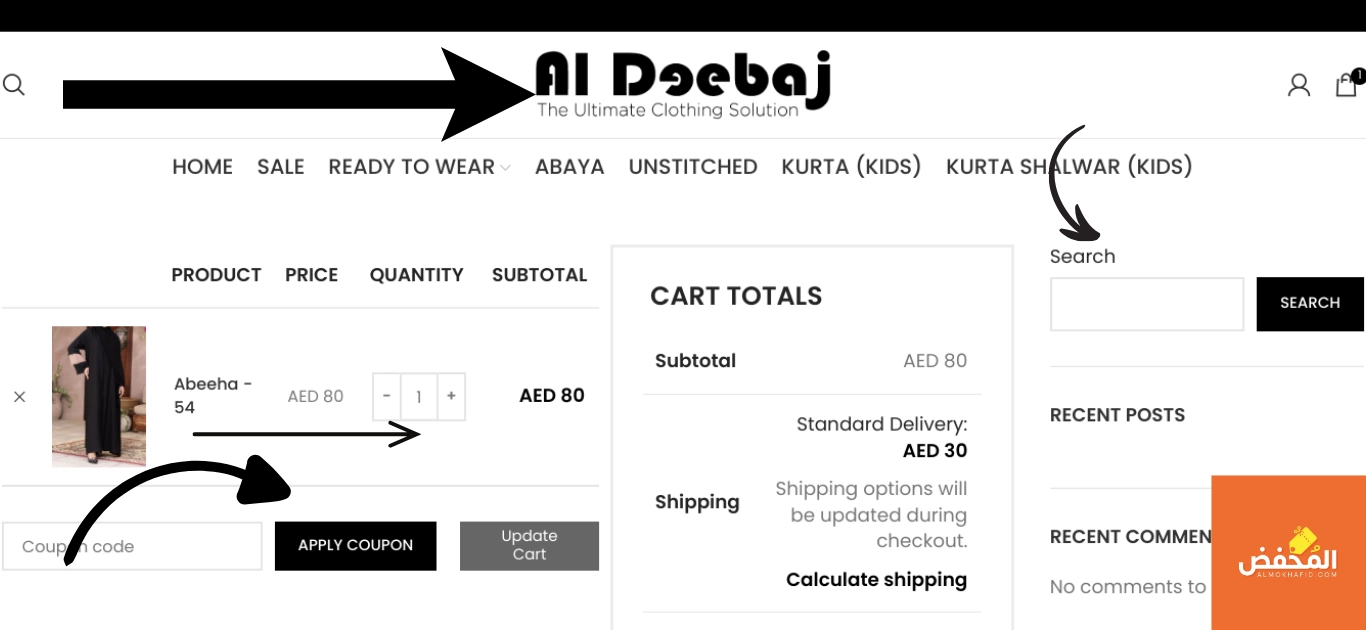Viewport: 1366px width, 630px height.
Task: Open the Abaya category
Action: point(569,167)
